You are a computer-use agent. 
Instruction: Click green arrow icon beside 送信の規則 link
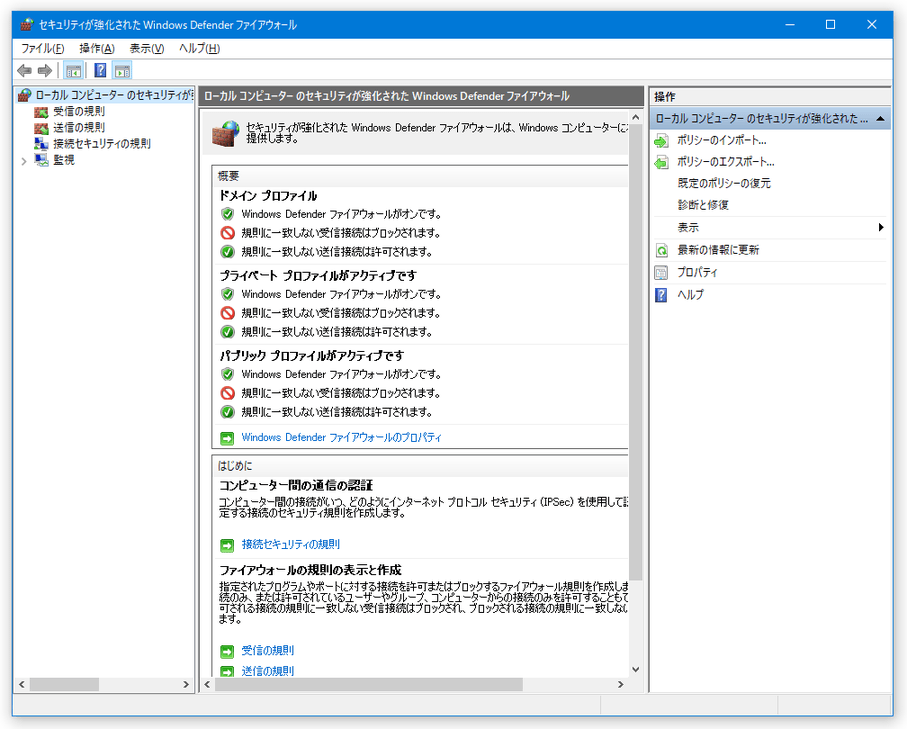point(227,671)
